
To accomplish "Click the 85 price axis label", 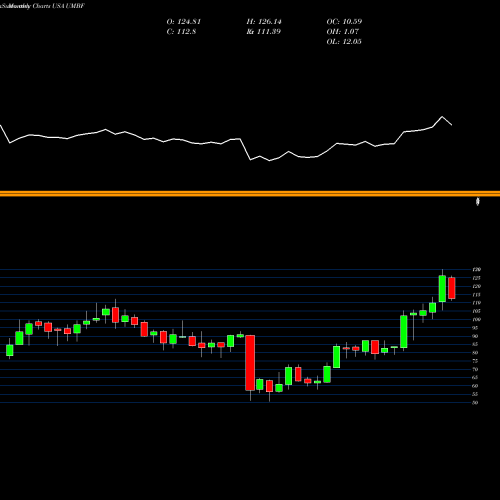I will point(475,344).
